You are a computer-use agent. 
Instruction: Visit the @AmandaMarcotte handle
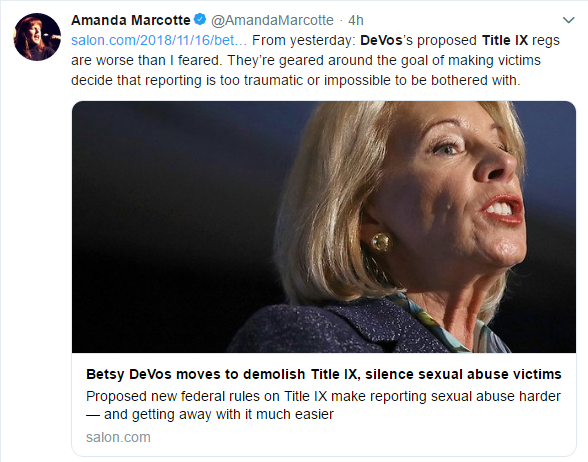(x=272, y=20)
